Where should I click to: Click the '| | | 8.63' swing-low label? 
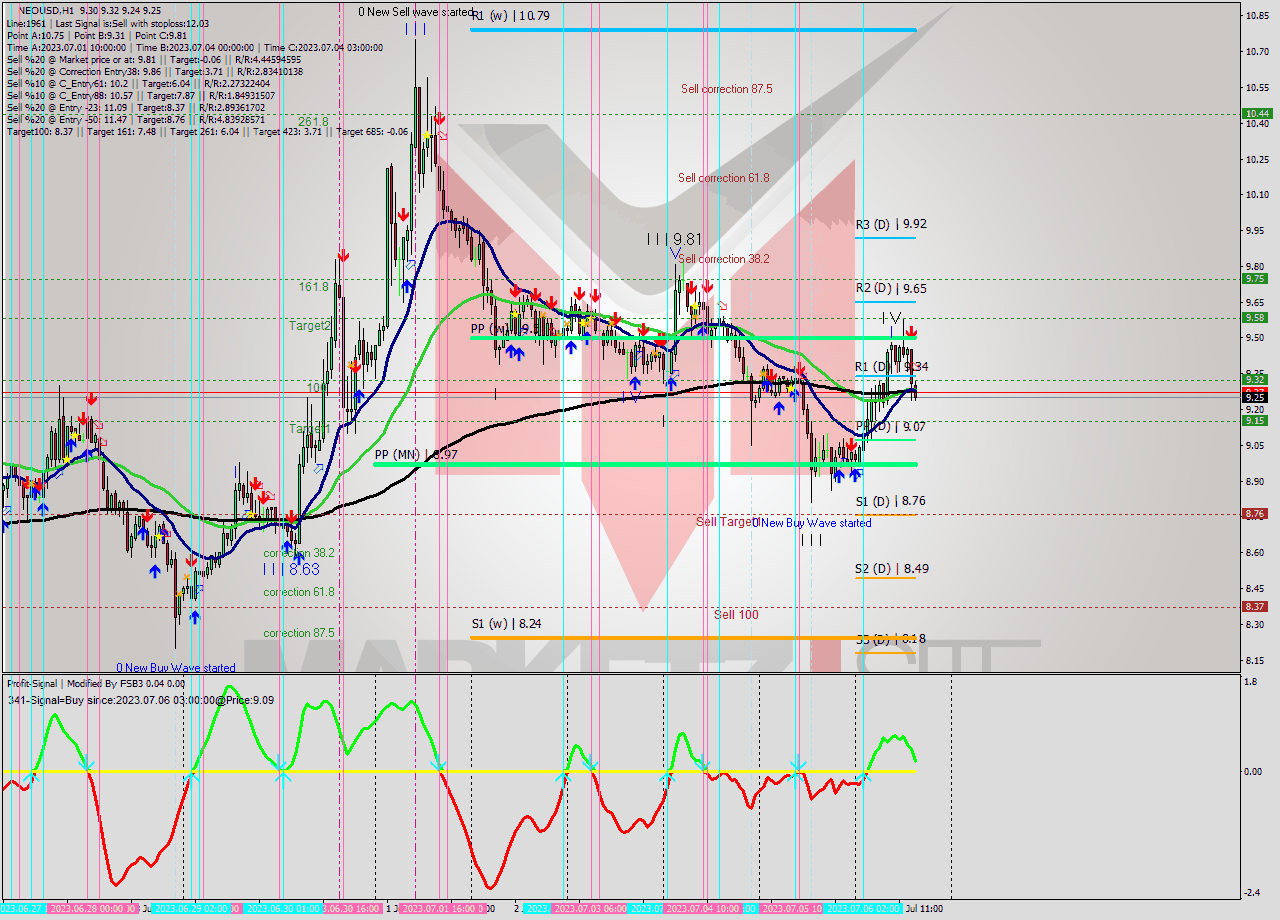point(291,569)
